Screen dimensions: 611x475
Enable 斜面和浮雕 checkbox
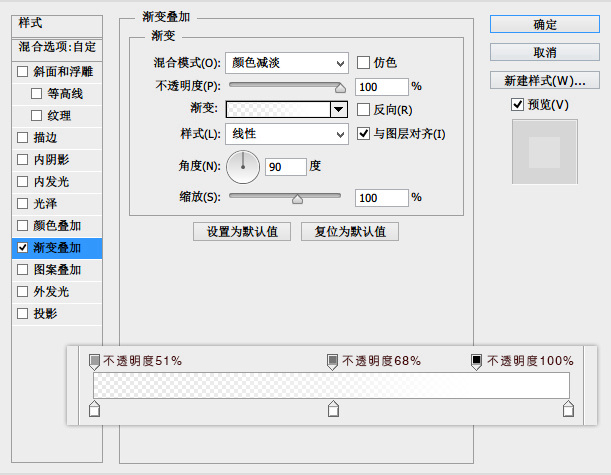23,71
